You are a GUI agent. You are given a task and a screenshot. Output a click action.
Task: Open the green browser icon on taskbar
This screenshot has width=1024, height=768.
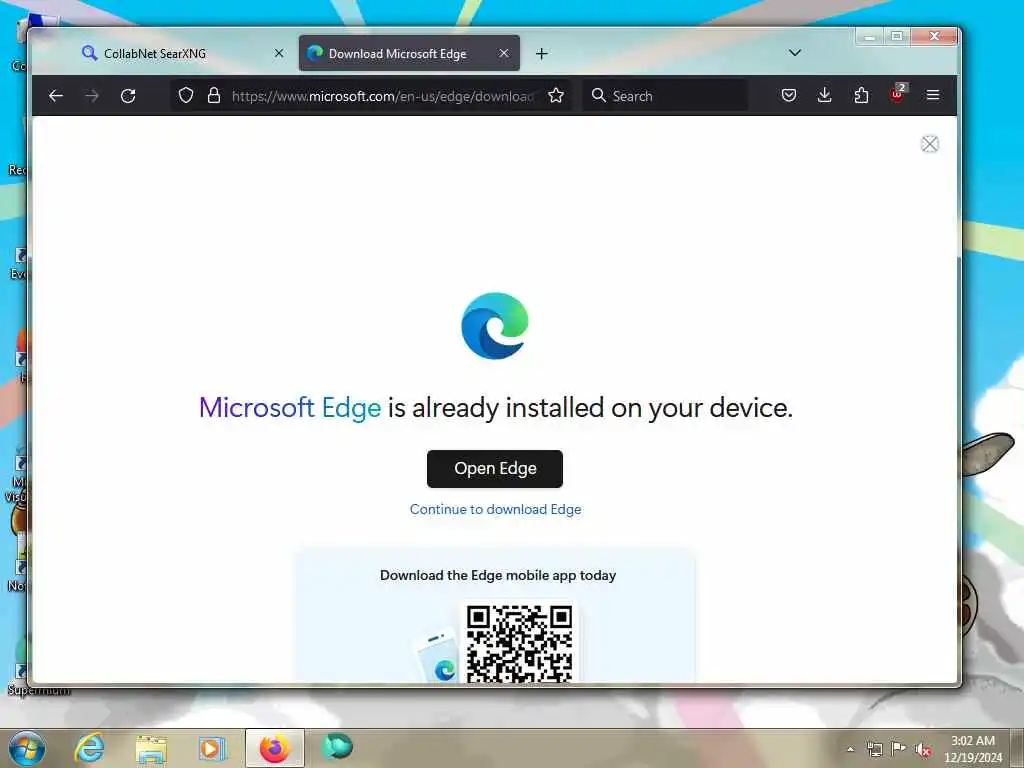(x=337, y=747)
